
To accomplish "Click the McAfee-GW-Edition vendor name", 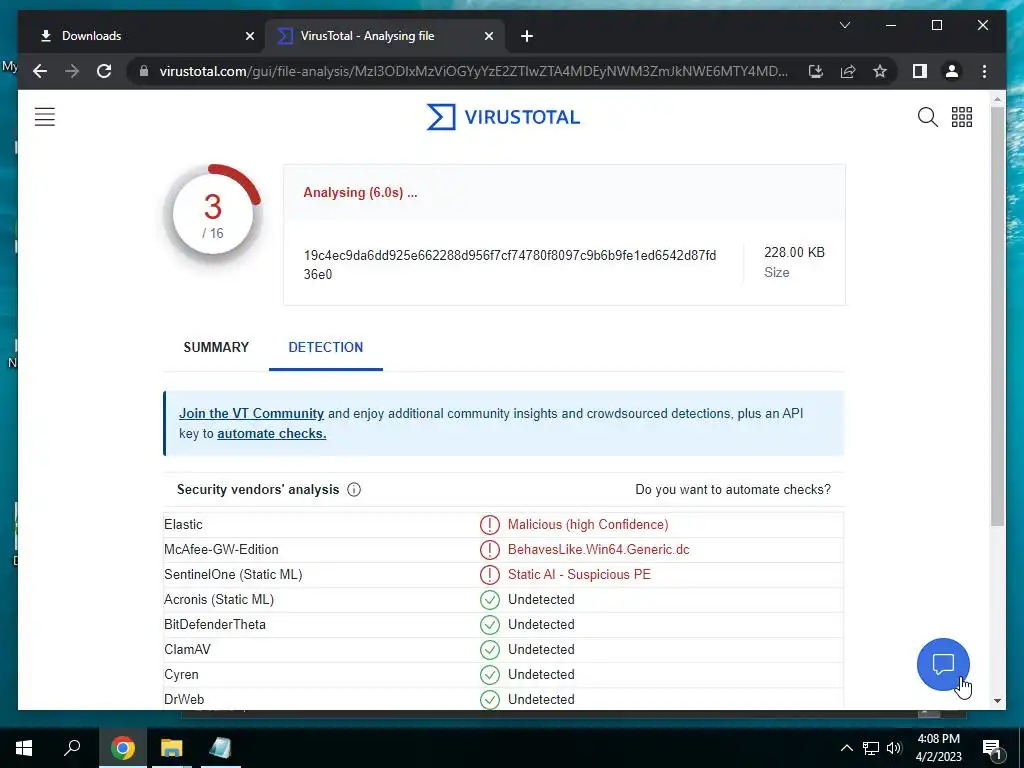I will [221, 550].
